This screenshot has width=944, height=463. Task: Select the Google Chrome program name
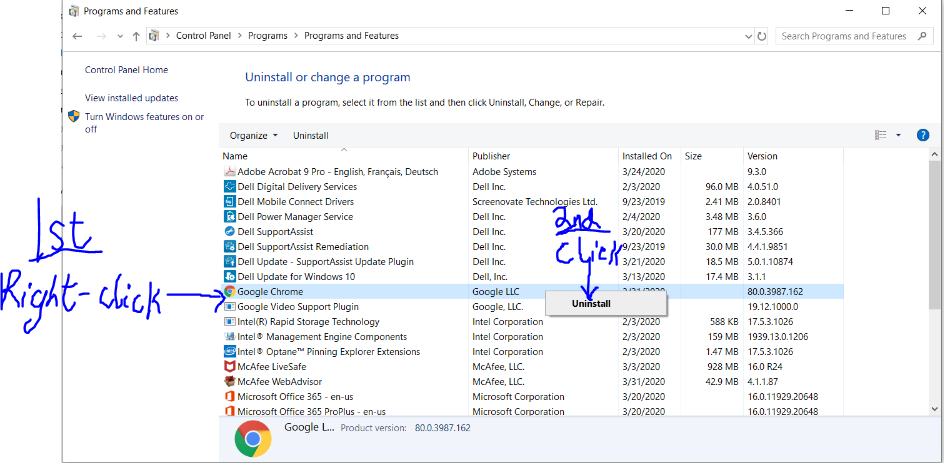tap(270, 292)
